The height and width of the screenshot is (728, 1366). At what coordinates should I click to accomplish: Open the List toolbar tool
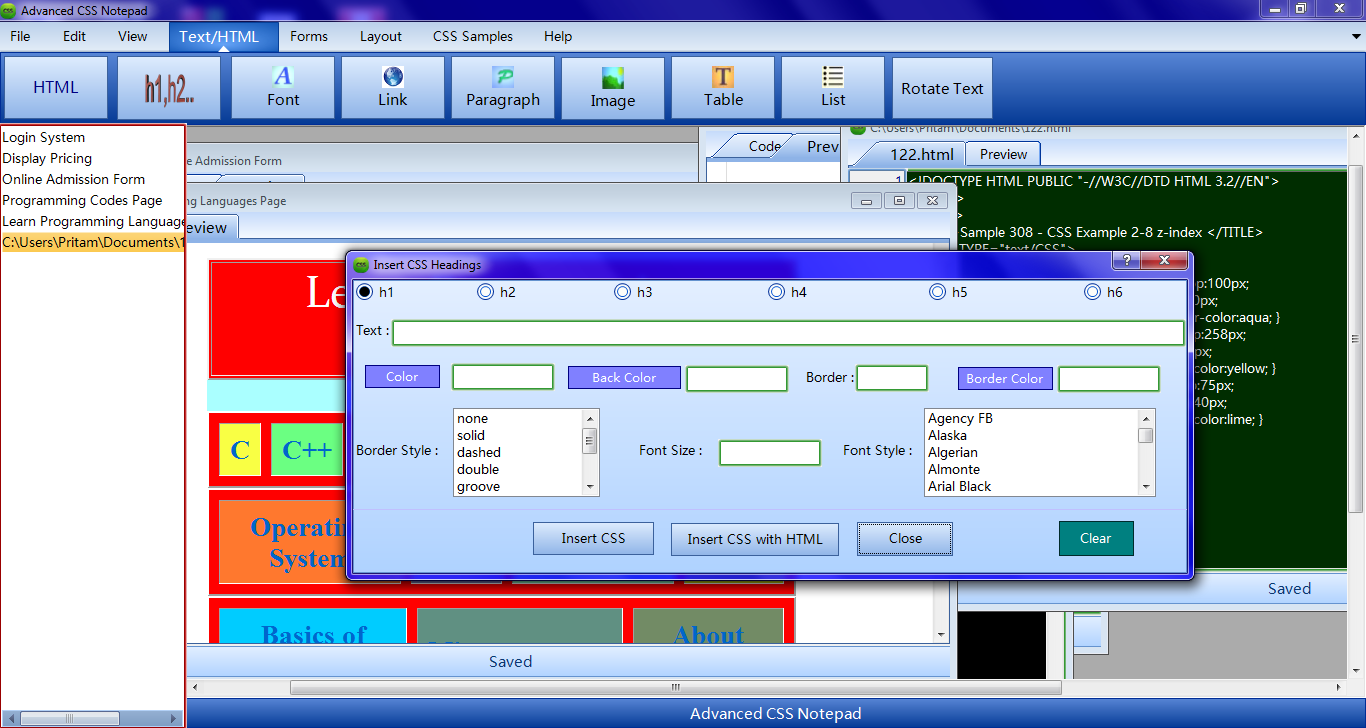tap(832, 87)
